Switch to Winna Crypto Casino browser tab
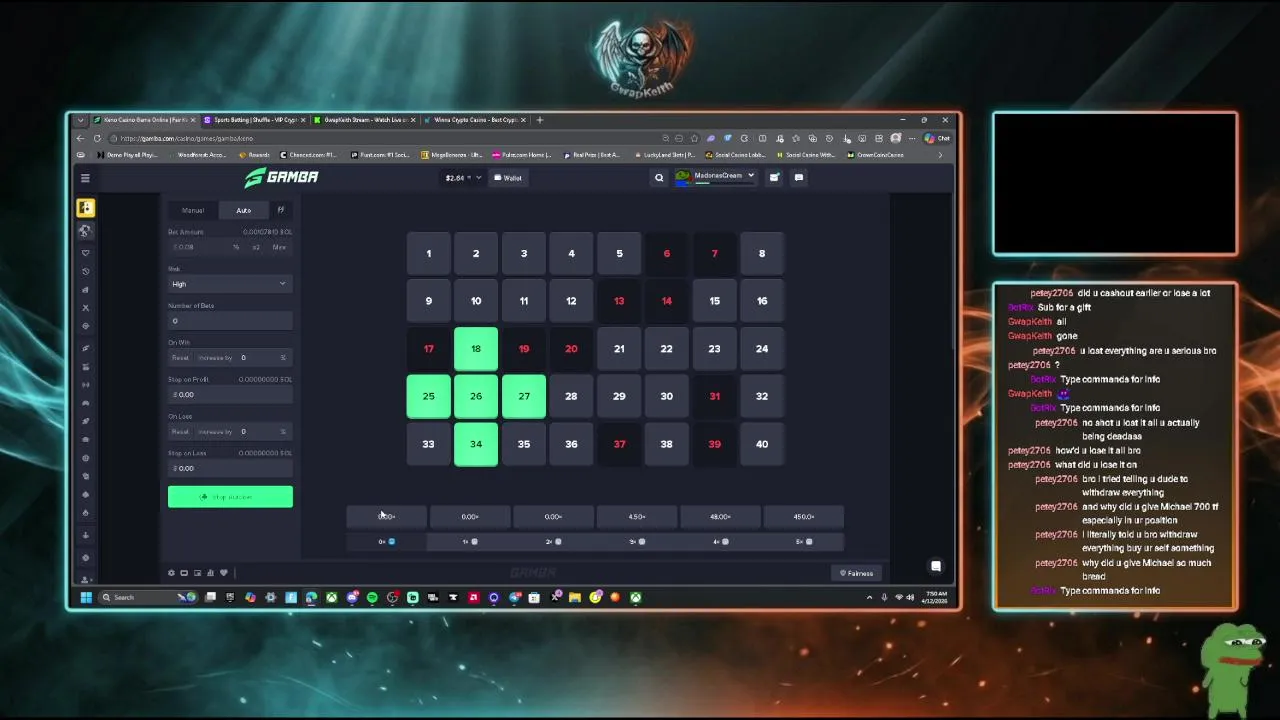The width and height of the screenshot is (1280, 720). (474, 120)
